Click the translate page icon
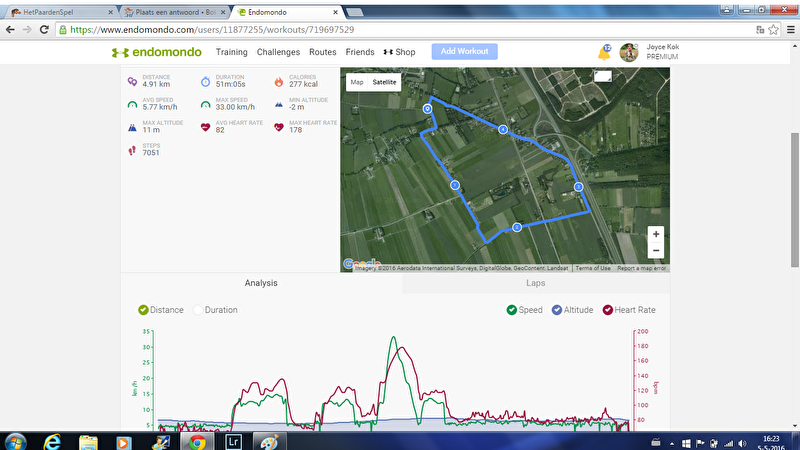 coord(760,30)
